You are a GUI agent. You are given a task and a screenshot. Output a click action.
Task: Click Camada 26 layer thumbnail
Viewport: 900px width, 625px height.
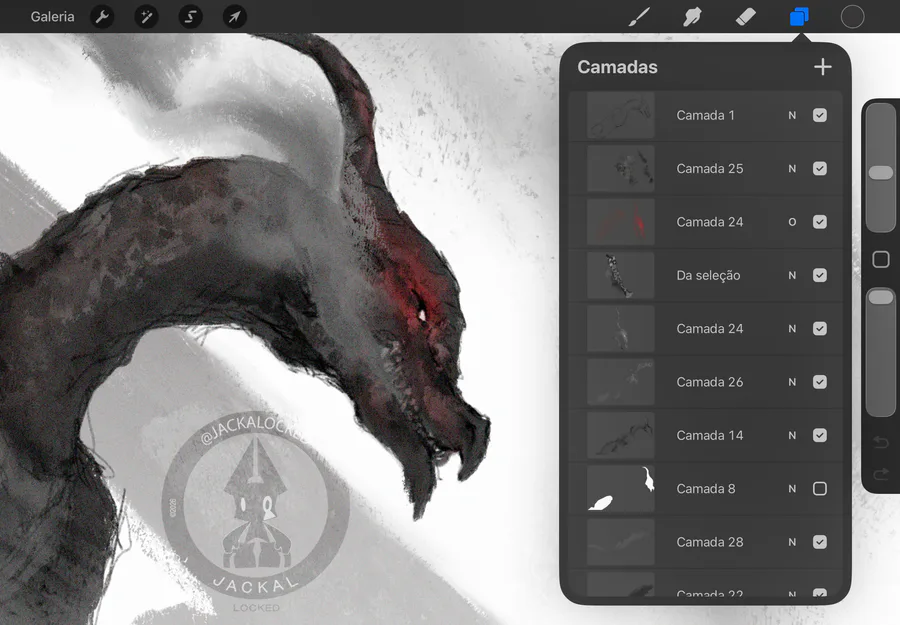(x=620, y=382)
